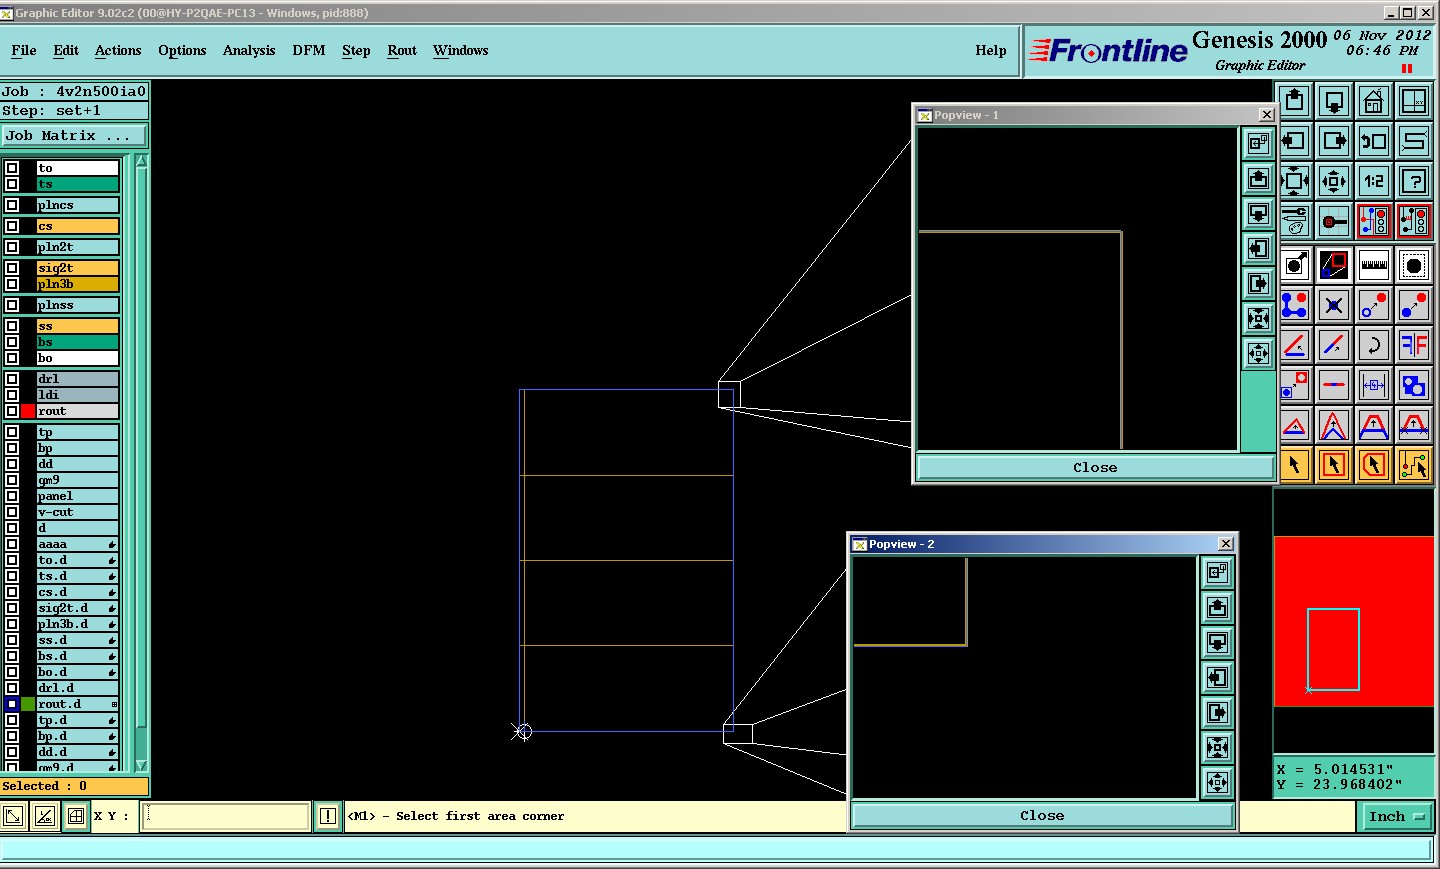Open the Actions menu

[118, 50]
